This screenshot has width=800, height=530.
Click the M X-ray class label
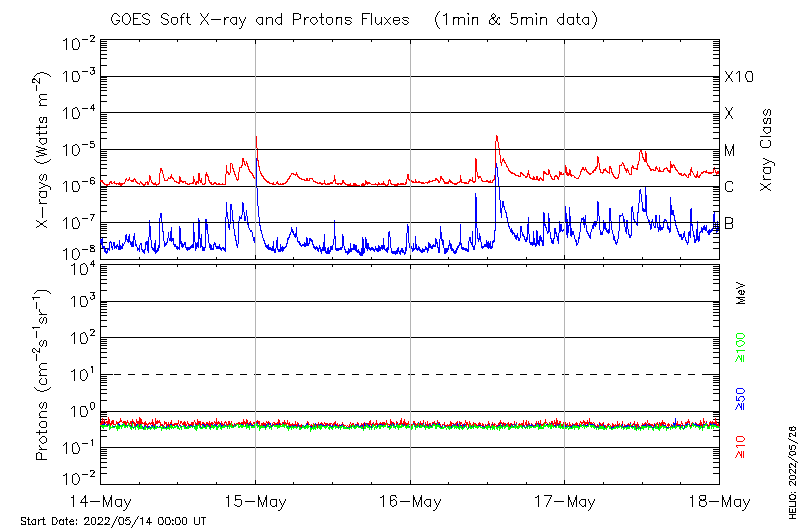(730, 151)
